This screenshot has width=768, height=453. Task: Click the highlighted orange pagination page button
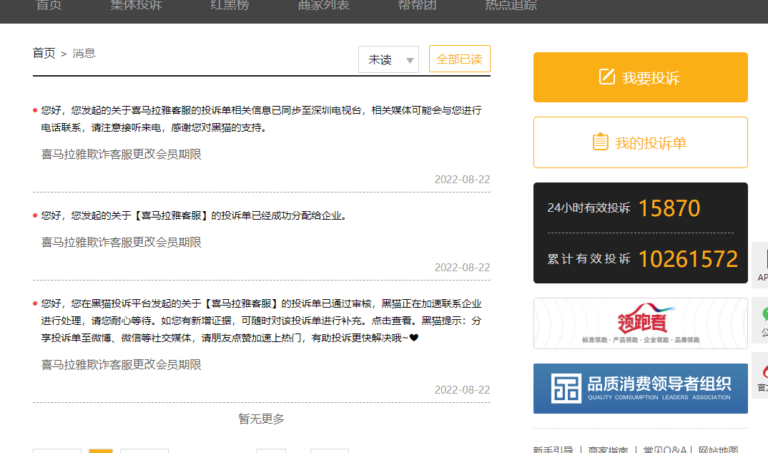100,450
